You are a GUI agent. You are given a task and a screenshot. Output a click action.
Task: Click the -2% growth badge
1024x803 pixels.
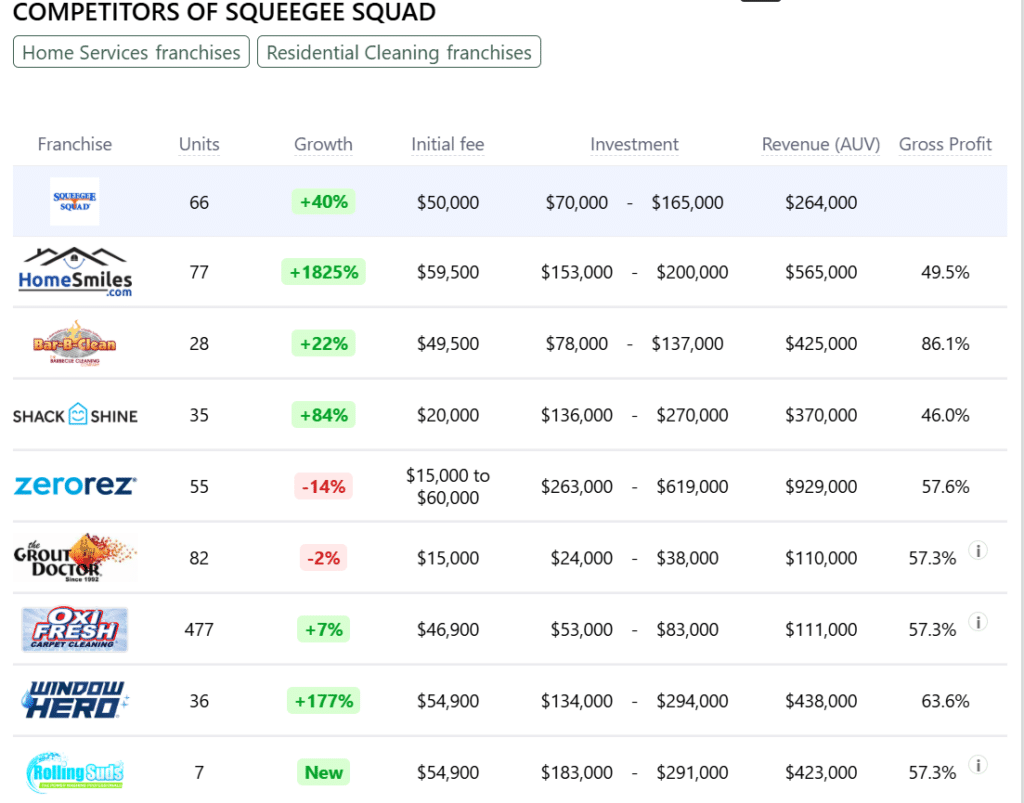[323, 558]
